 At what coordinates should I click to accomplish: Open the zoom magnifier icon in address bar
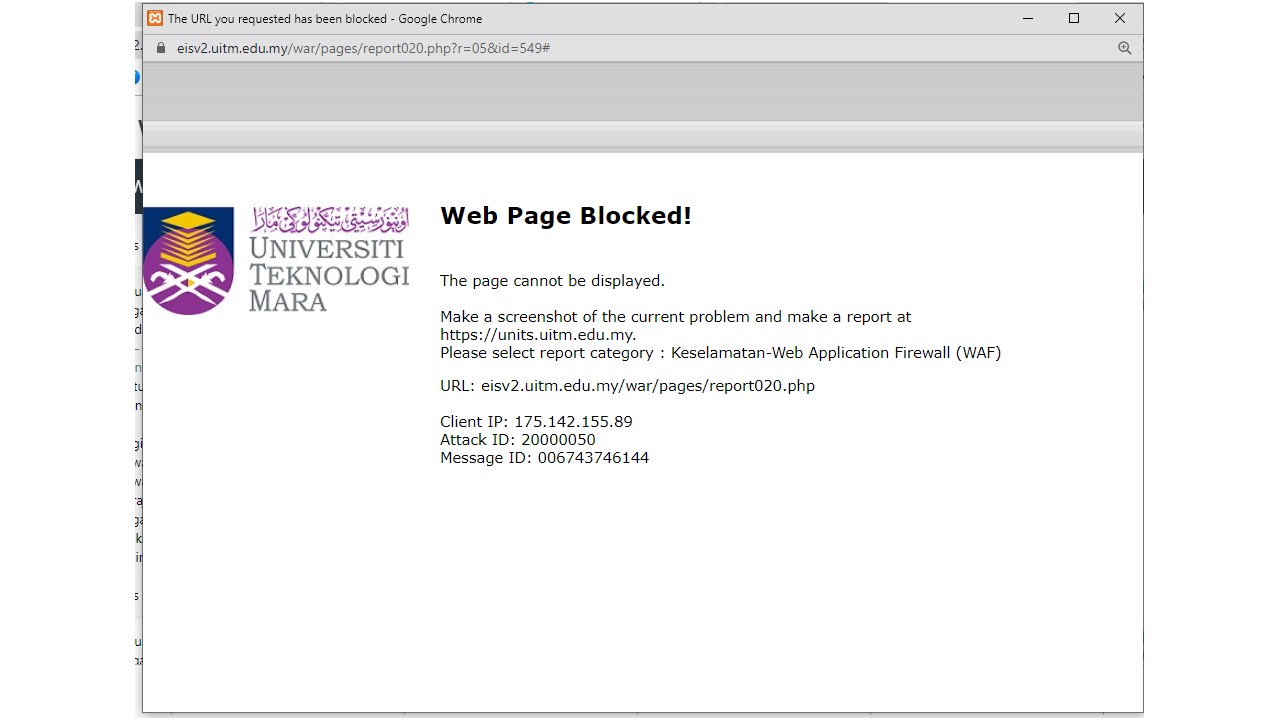tap(1124, 48)
